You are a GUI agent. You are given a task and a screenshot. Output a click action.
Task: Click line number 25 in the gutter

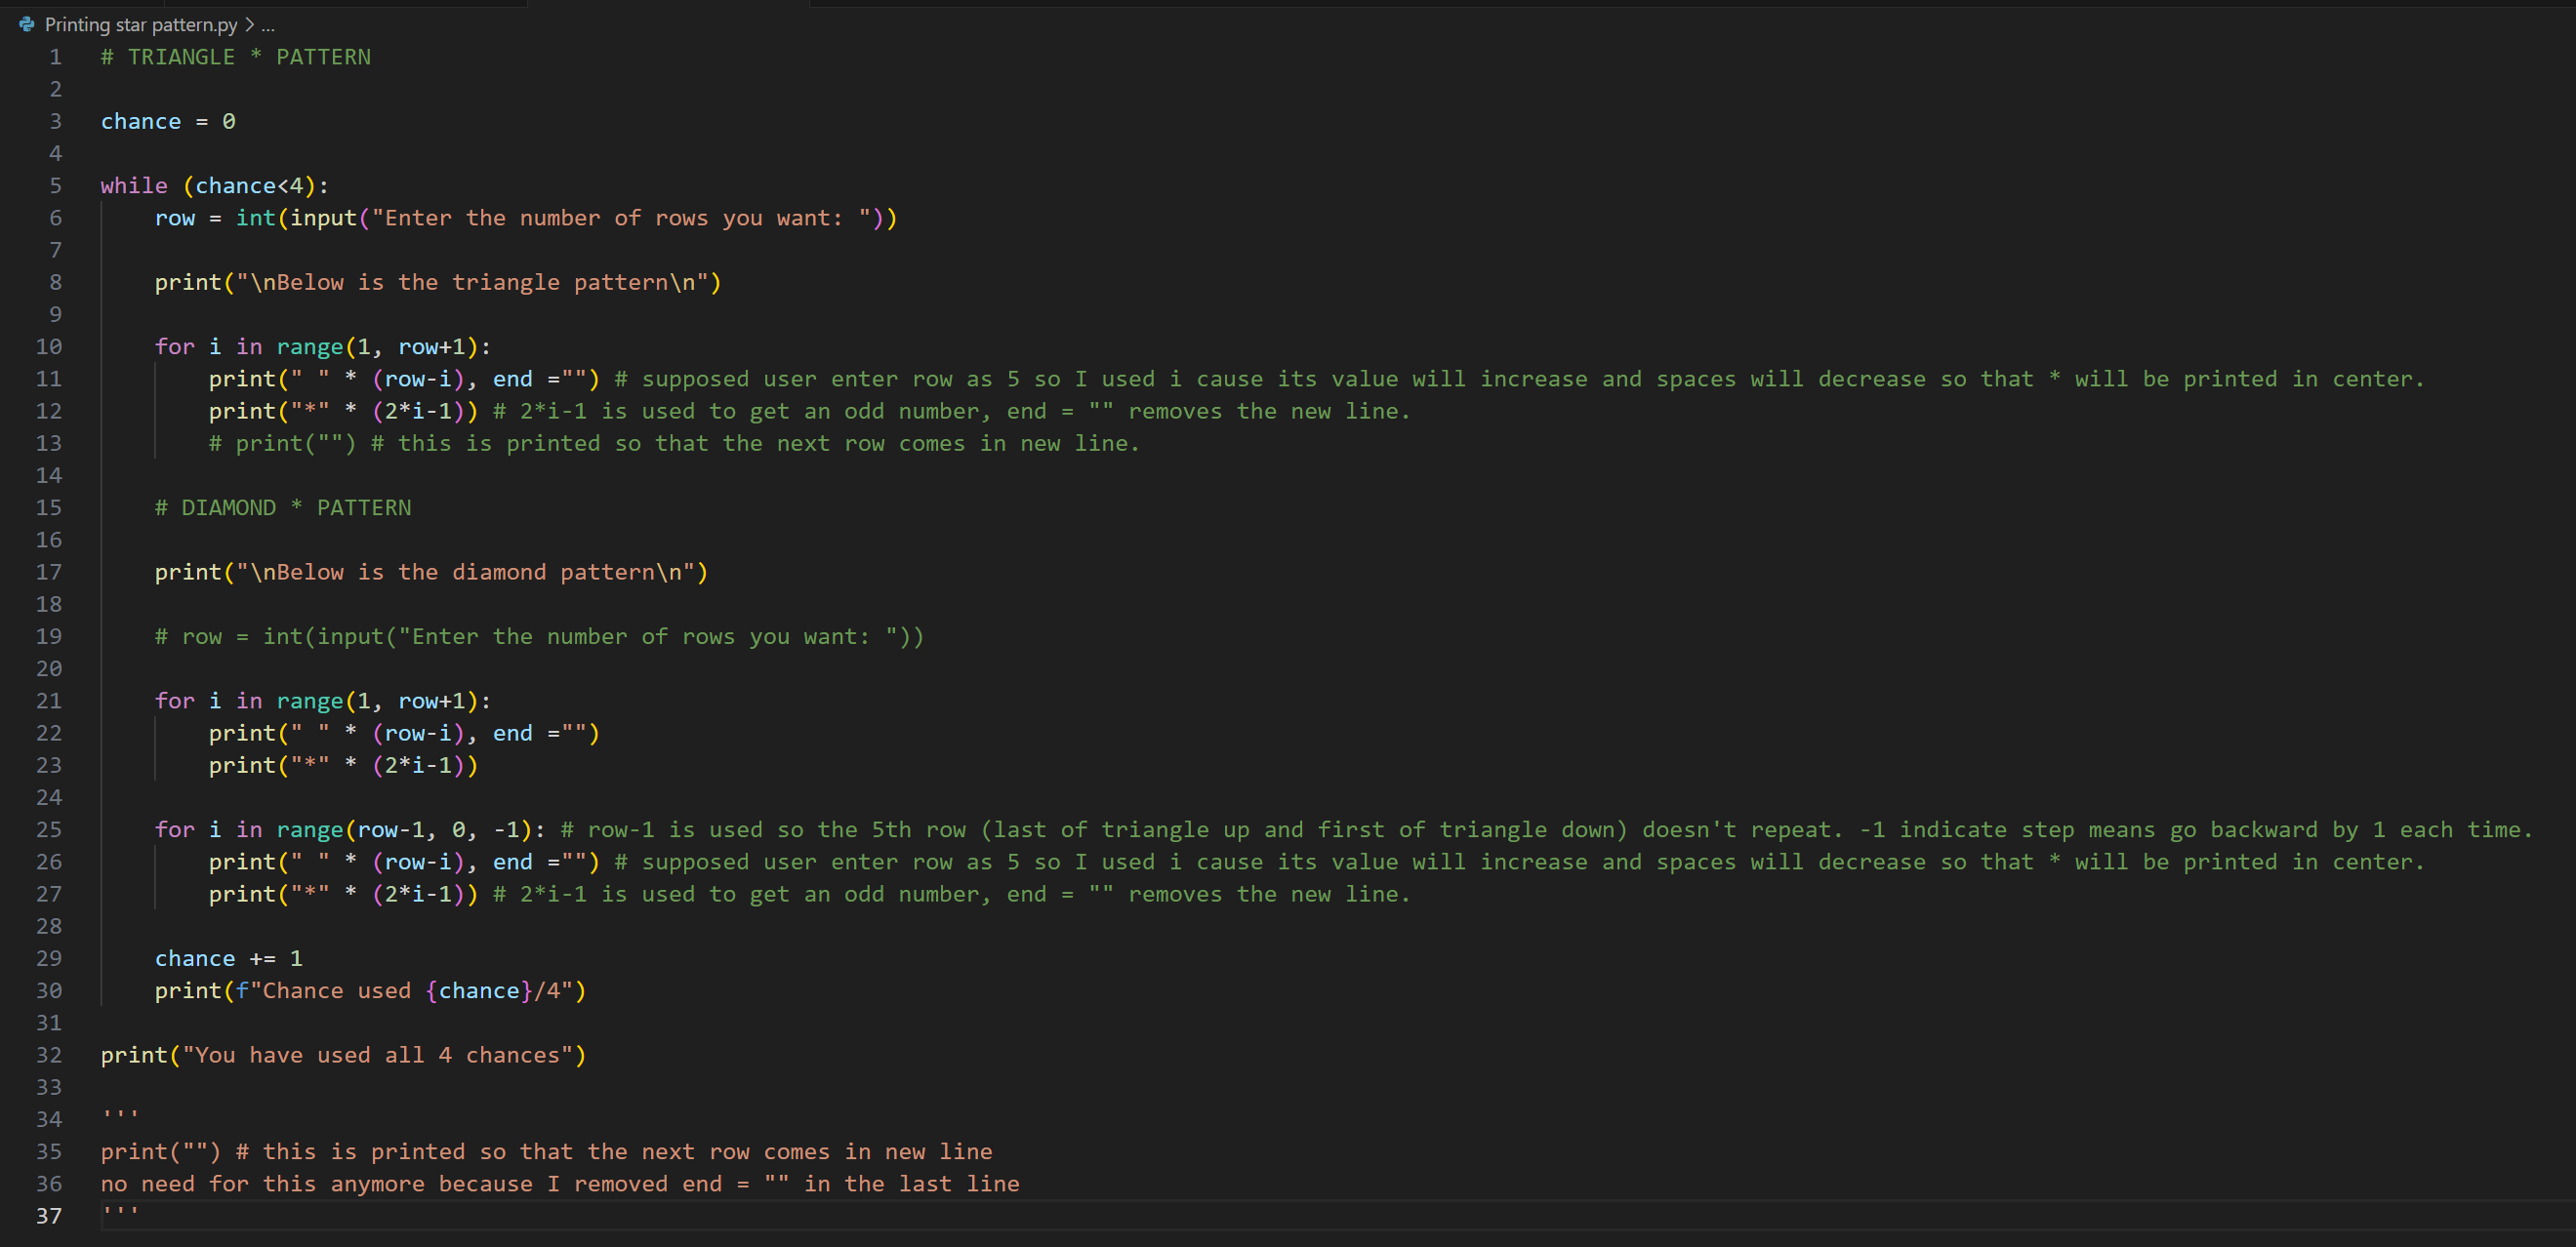pos(49,830)
